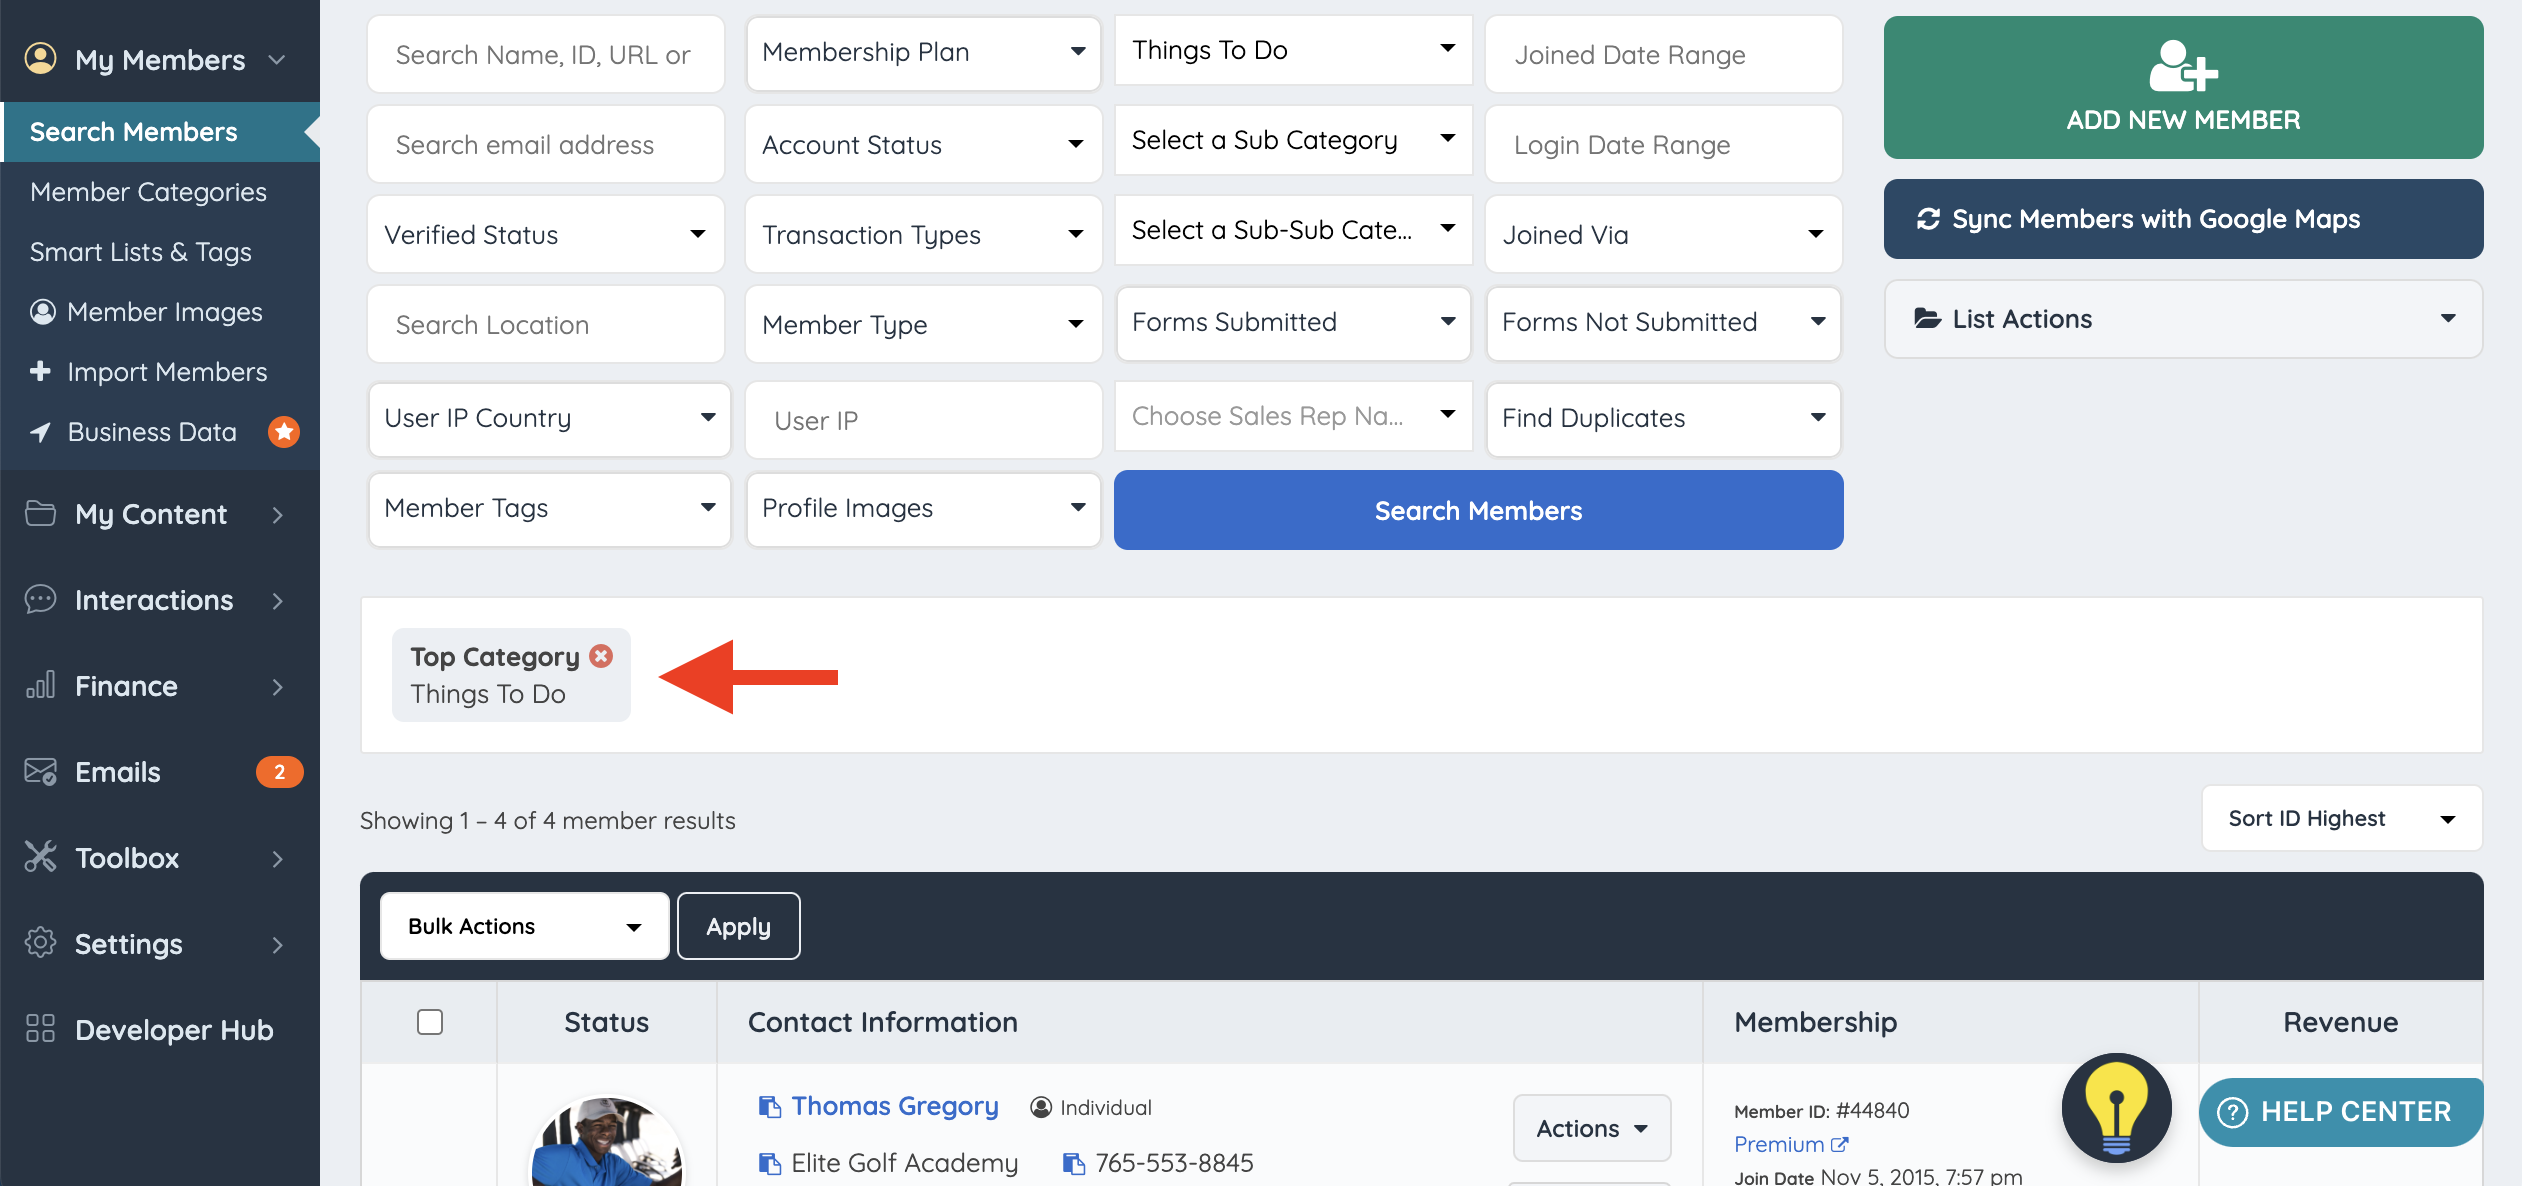Click Sync Members with Google Maps
This screenshot has width=2522, height=1186.
tap(2183, 219)
